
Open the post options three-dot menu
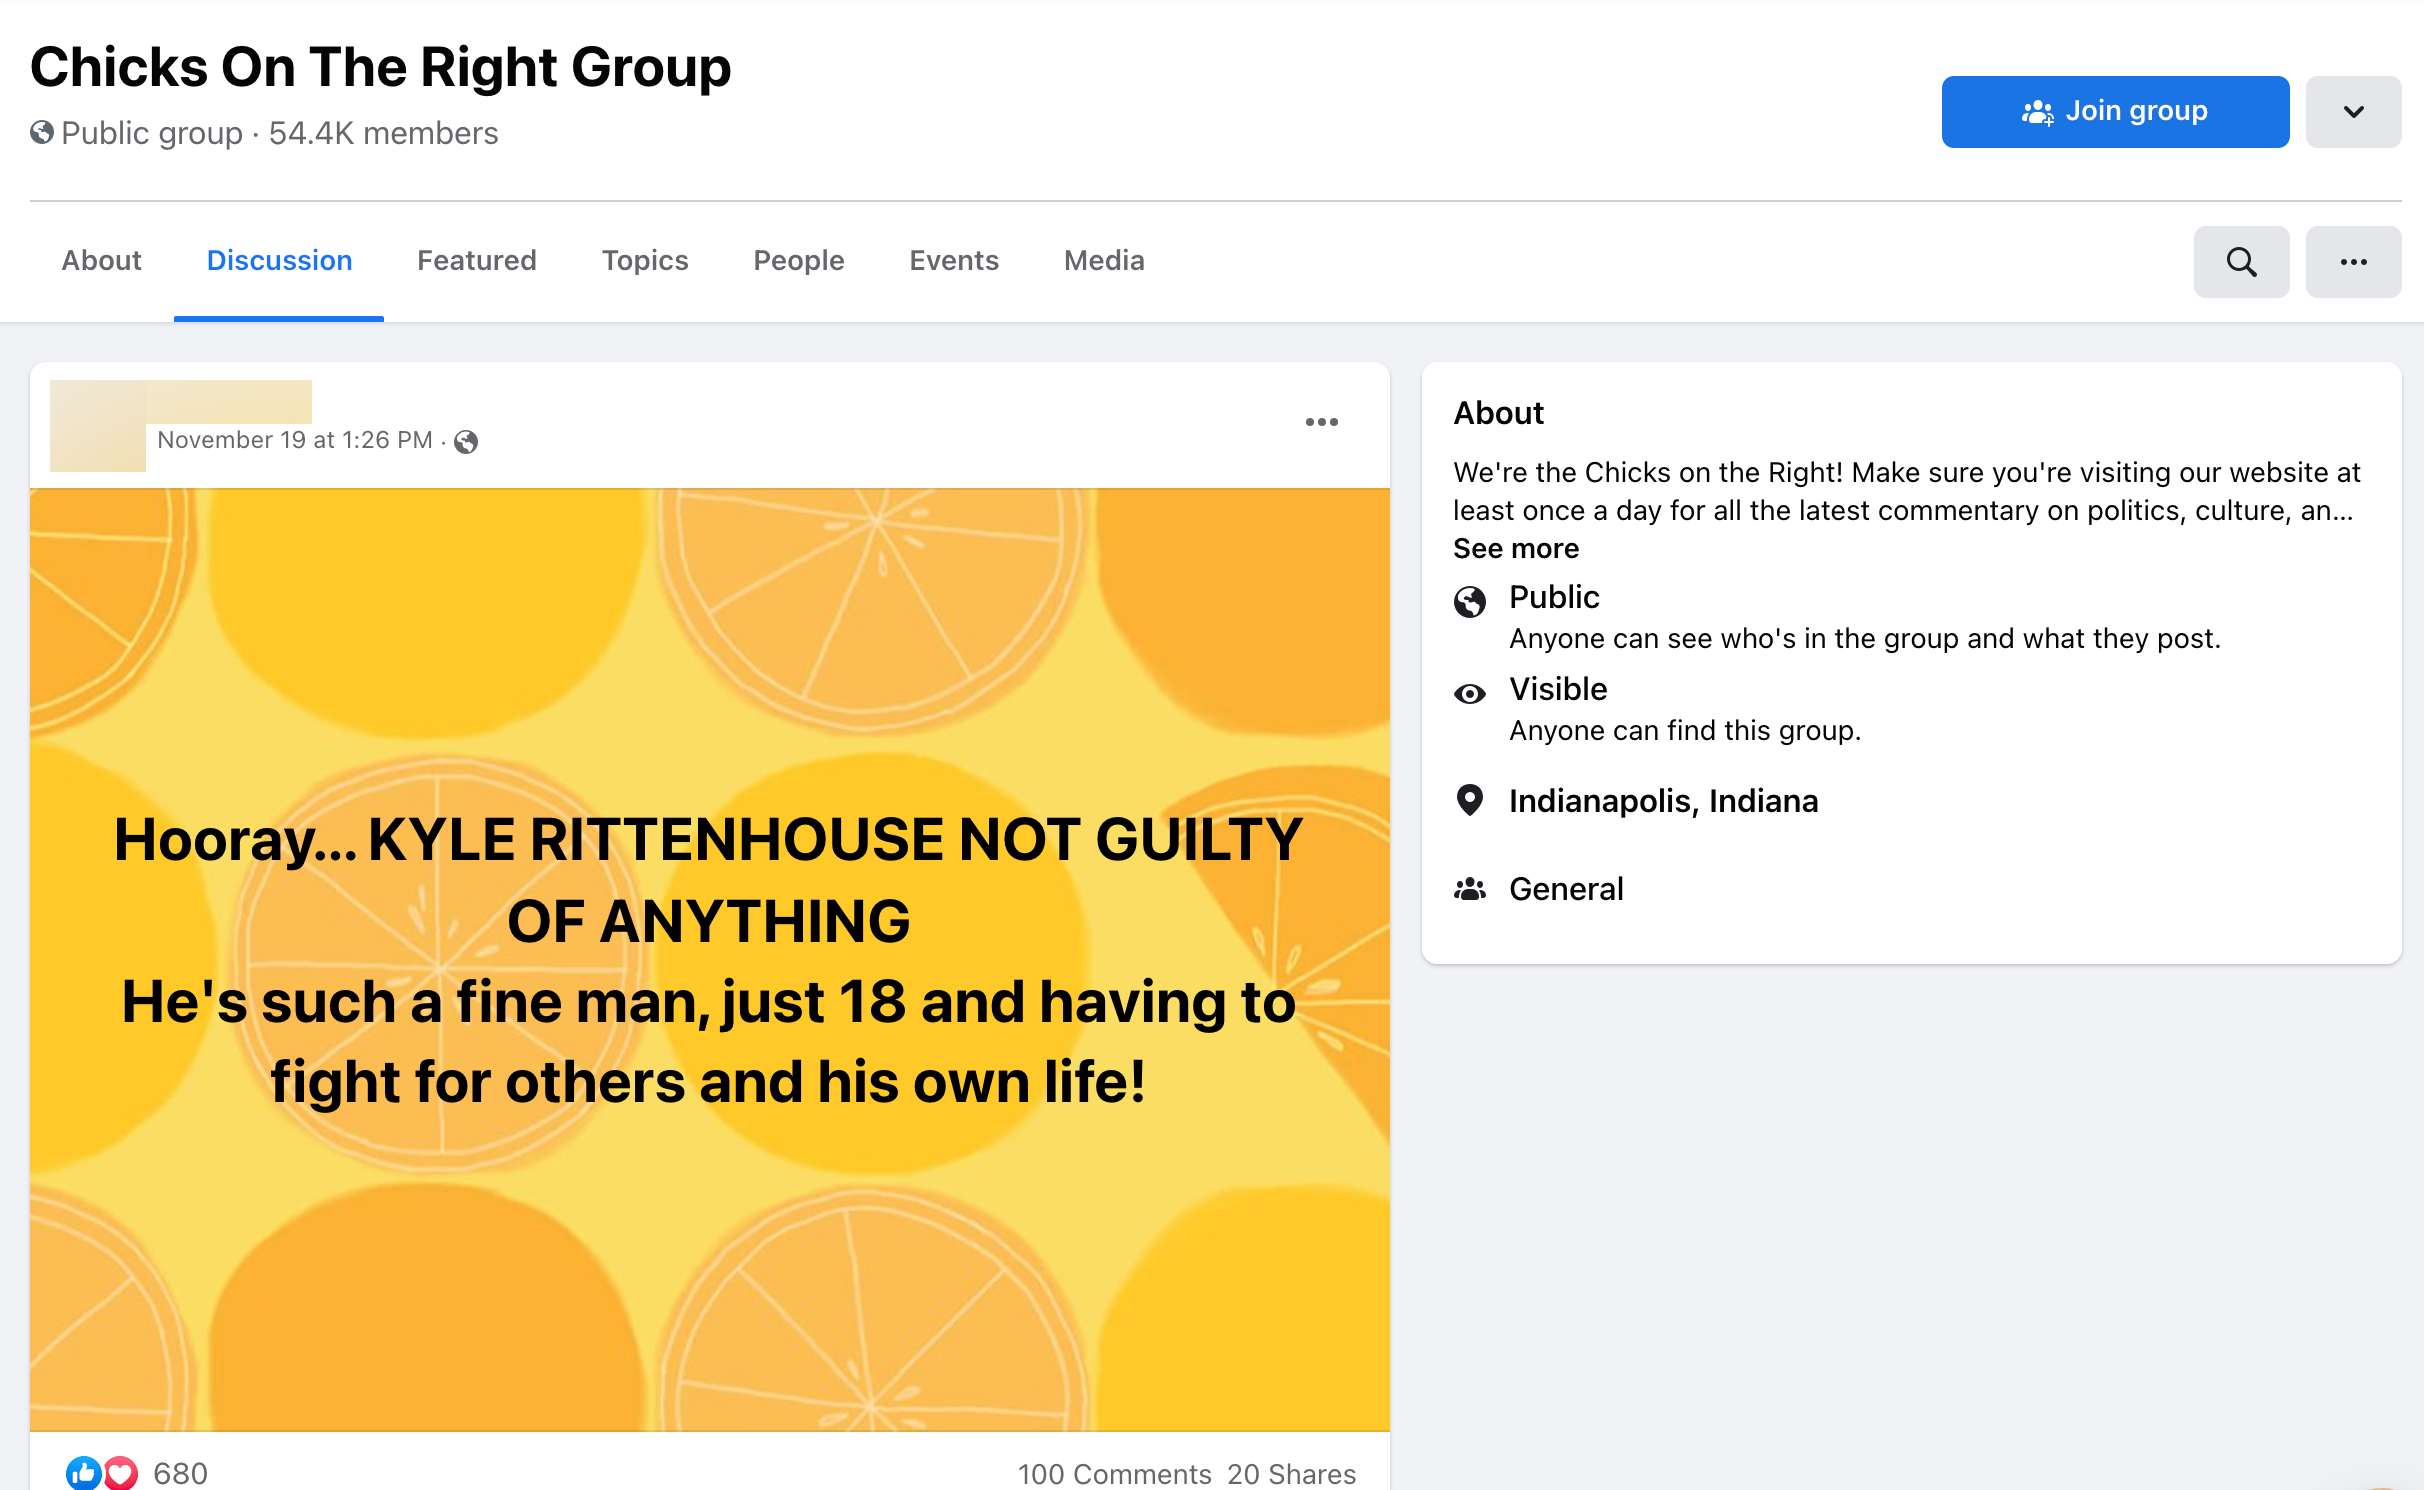(1321, 422)
